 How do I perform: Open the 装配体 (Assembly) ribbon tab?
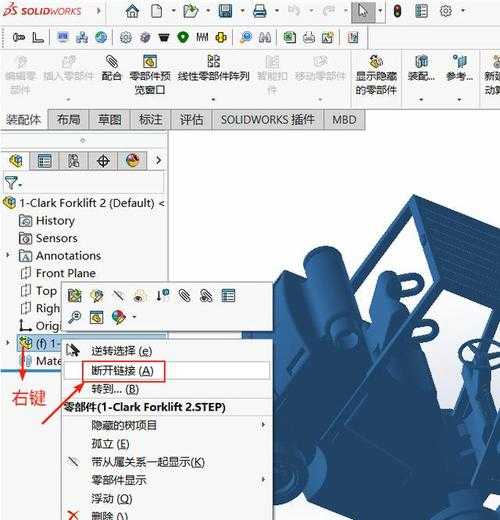pos(24,119)
